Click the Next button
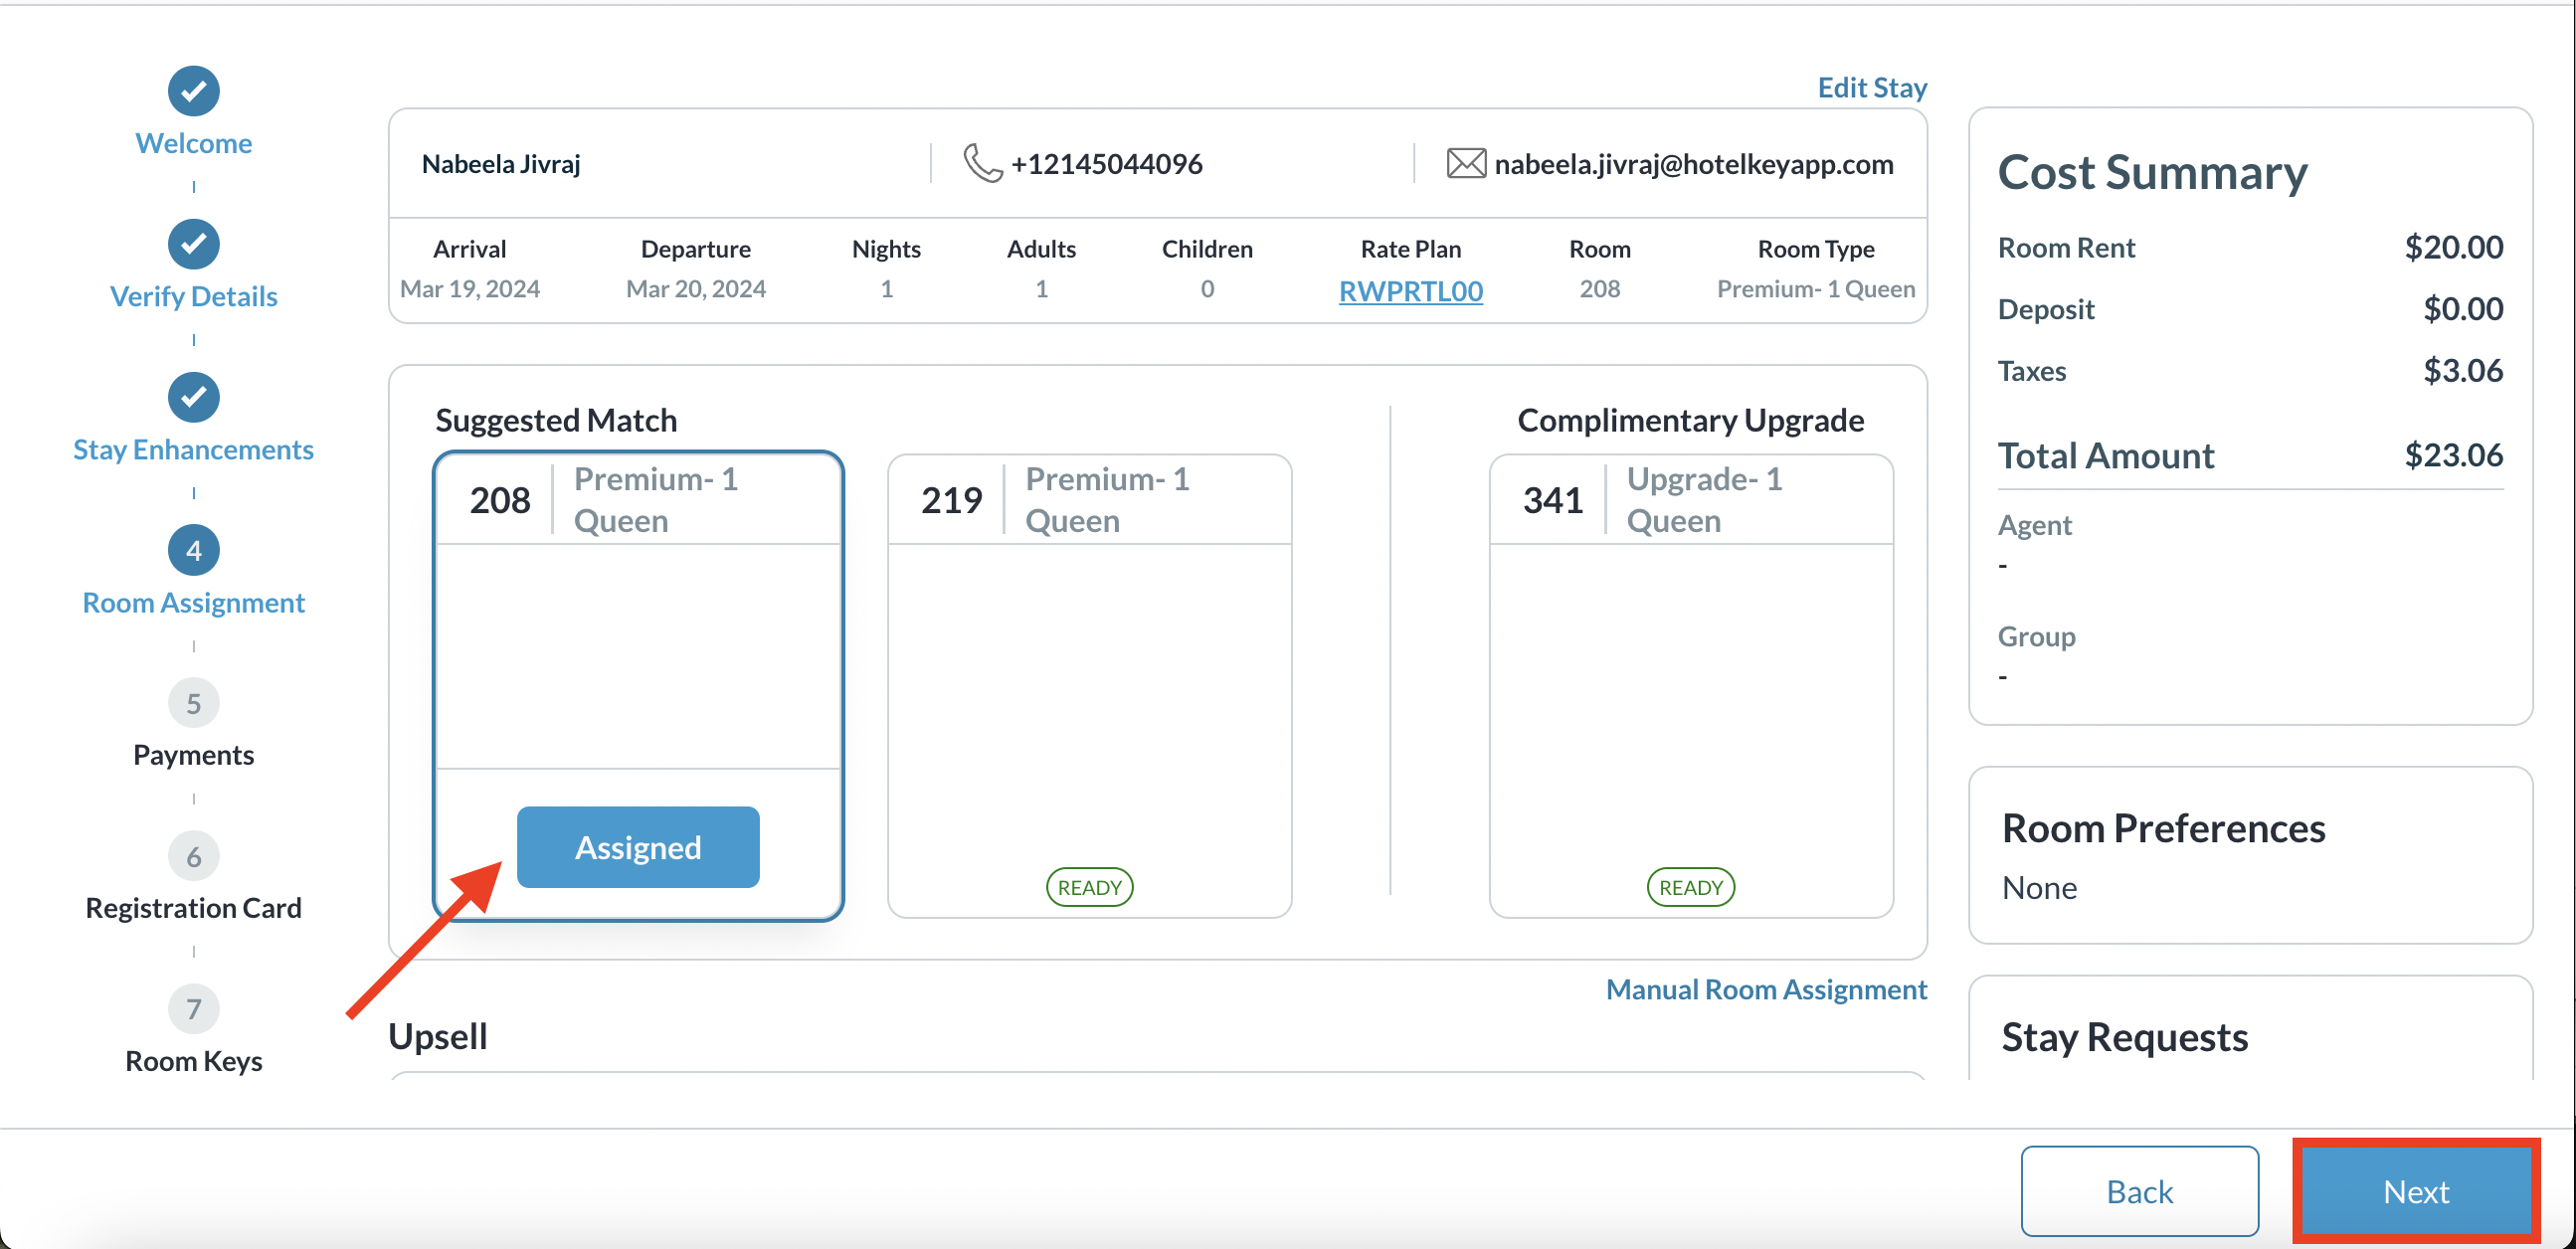This screenshot has height=1249, width=2576. pos(2415,1191)
